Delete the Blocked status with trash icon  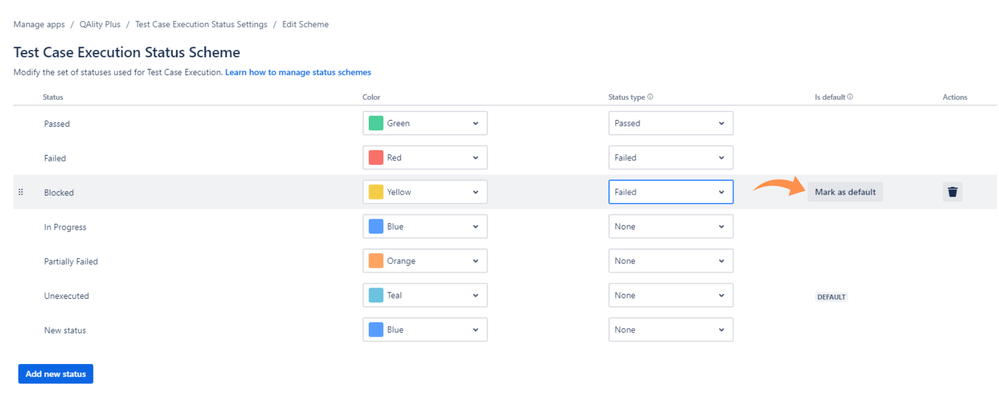pos(952,192)
